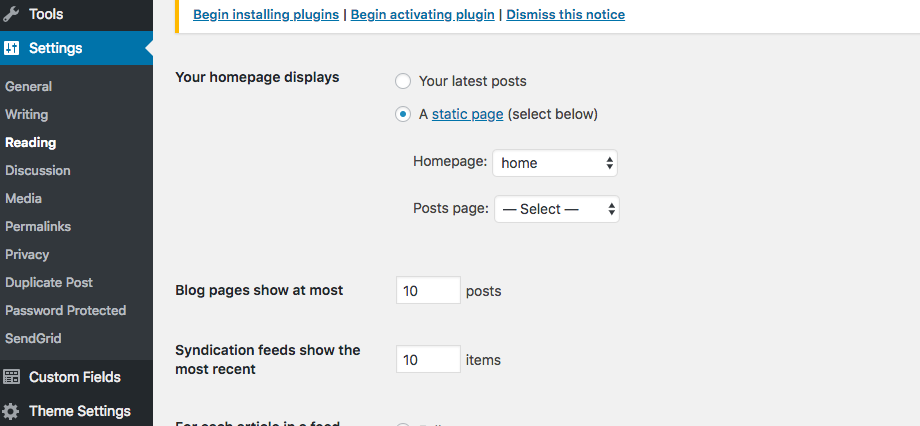Go to the Writing settings submenu
This screenshot has width=920, height=426.
pos(26,114)
